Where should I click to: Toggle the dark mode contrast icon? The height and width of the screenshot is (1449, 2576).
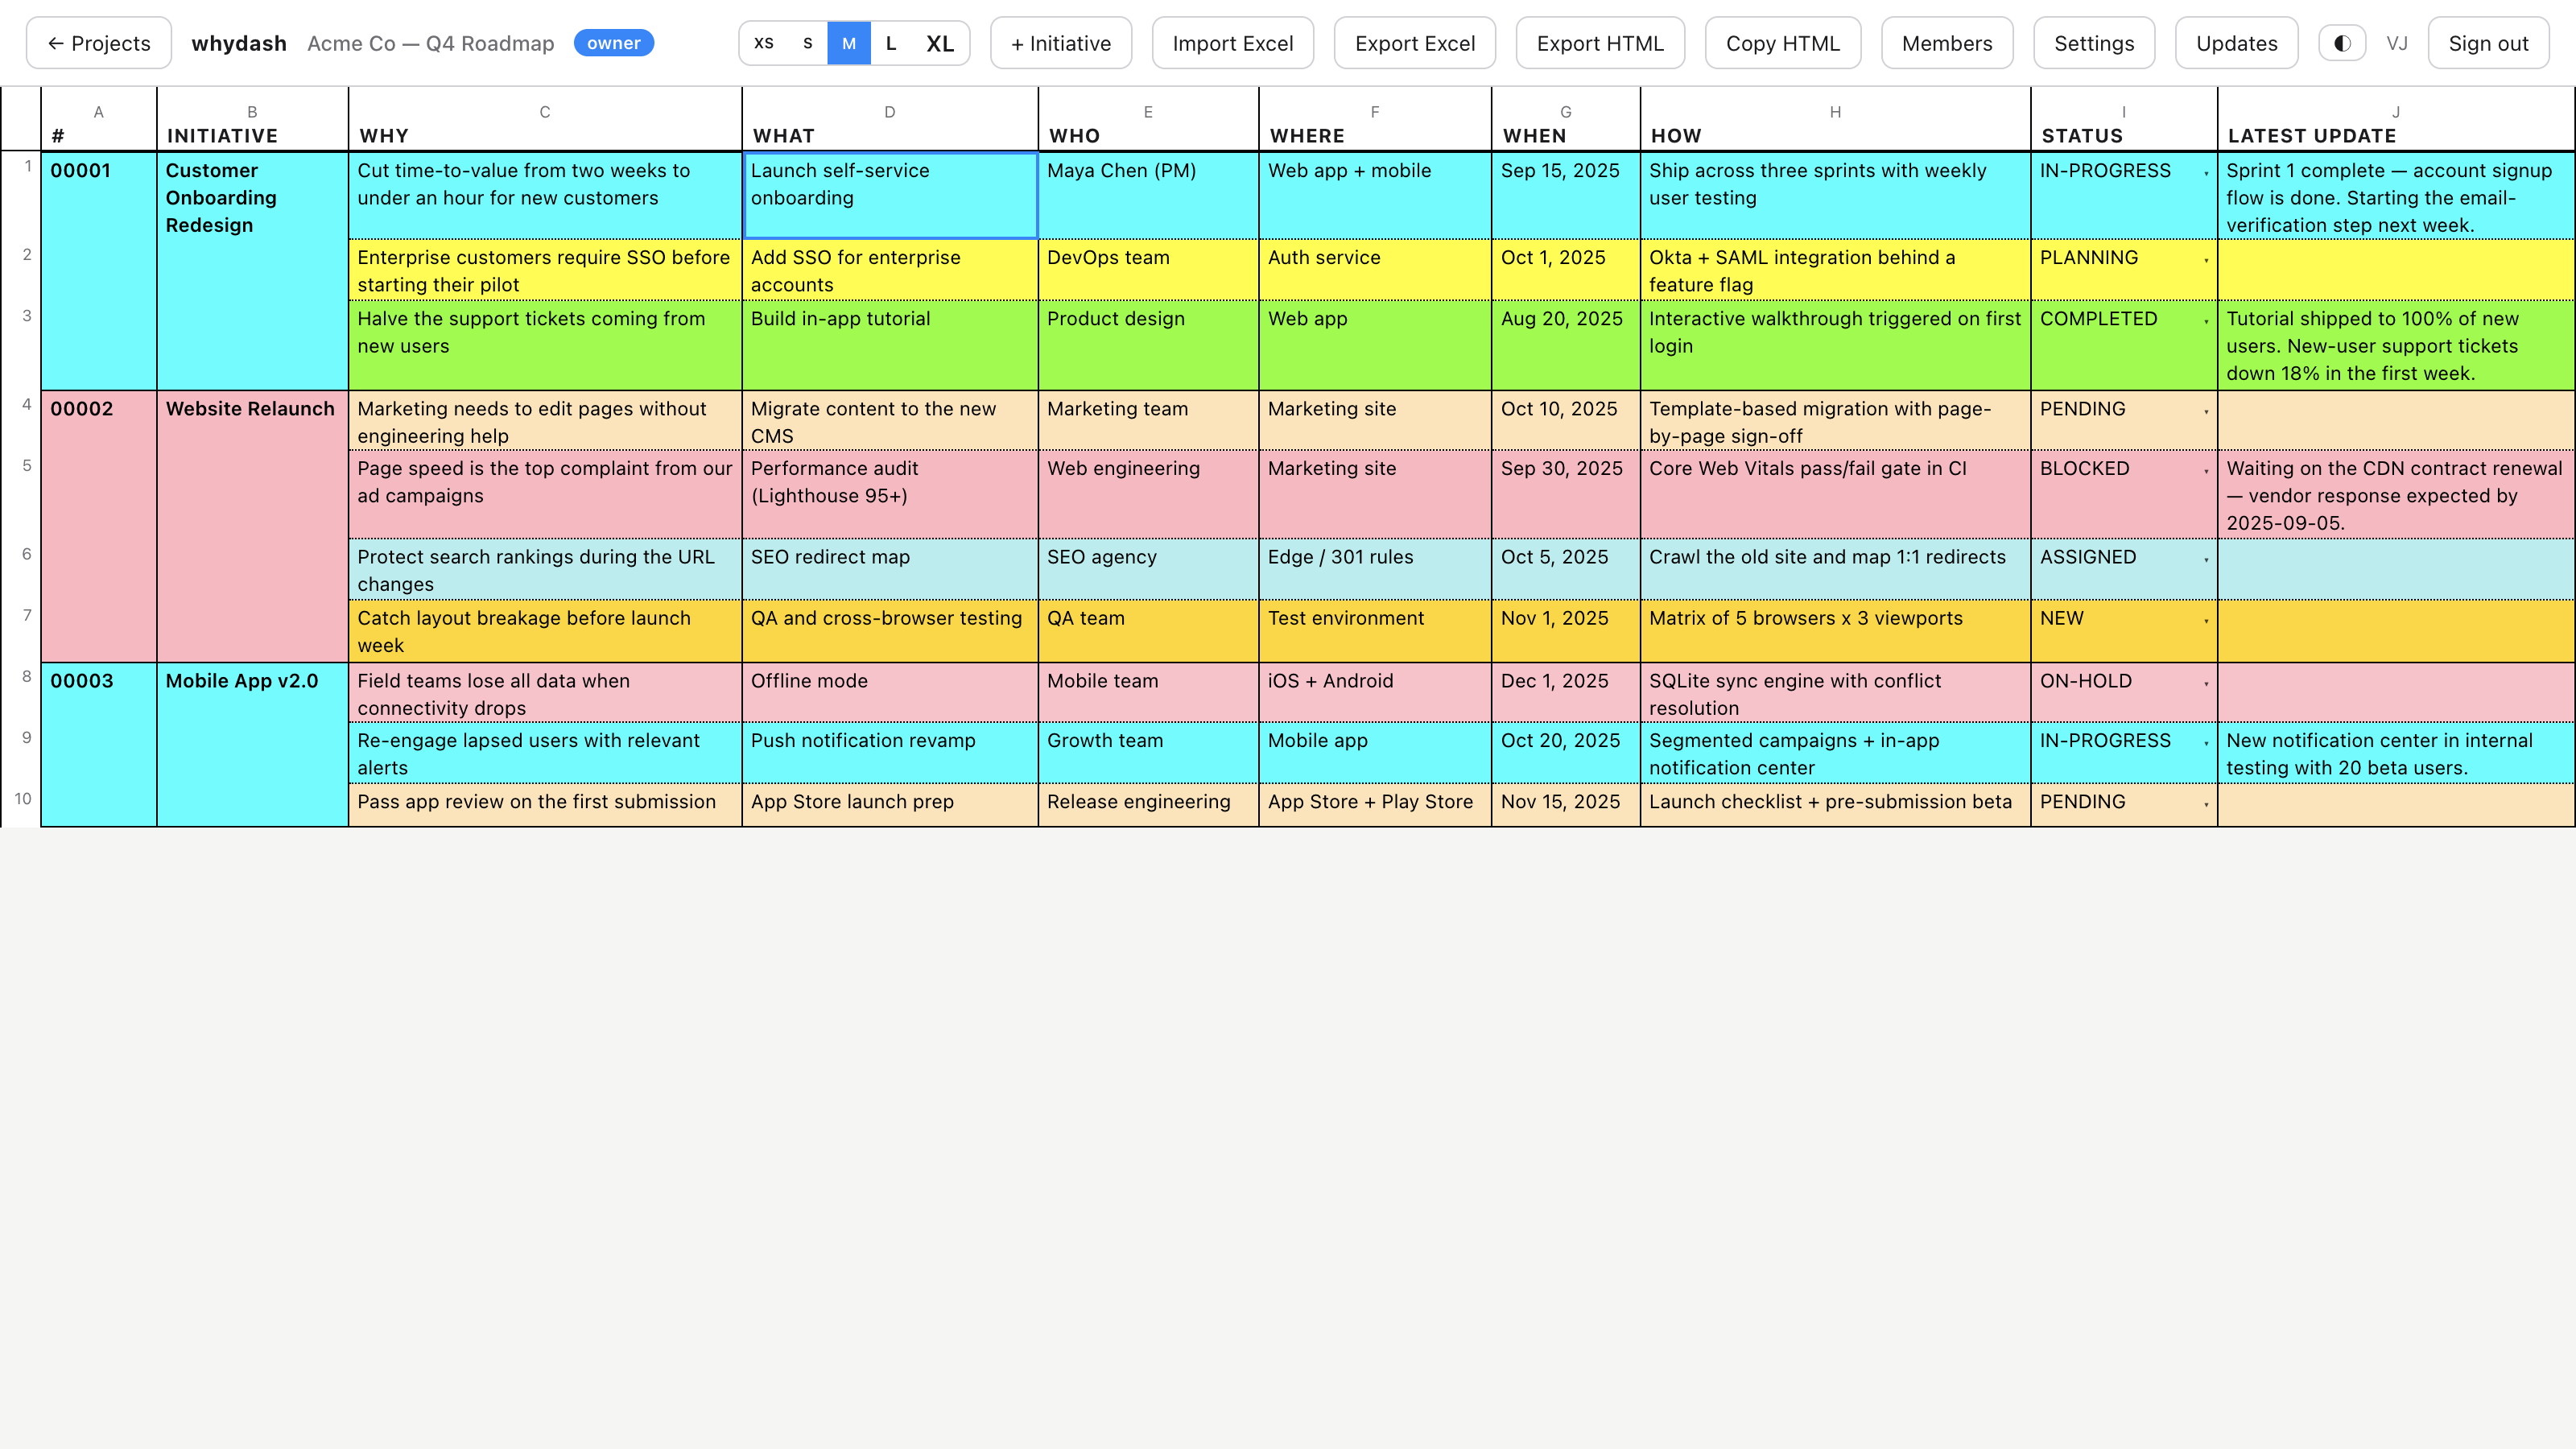tap(2342, 43)
